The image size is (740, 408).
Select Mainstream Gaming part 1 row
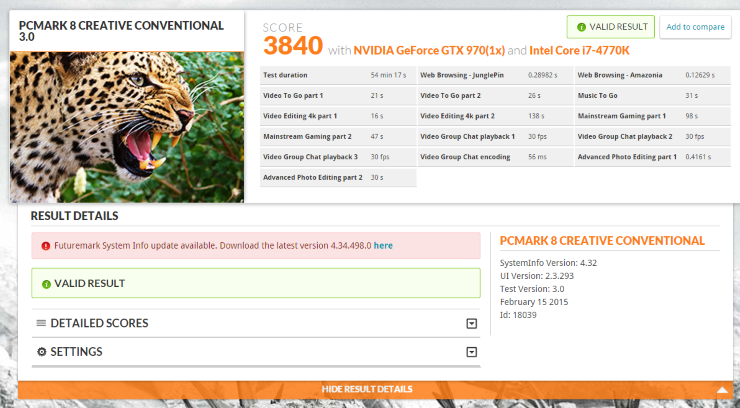point(653,116)
